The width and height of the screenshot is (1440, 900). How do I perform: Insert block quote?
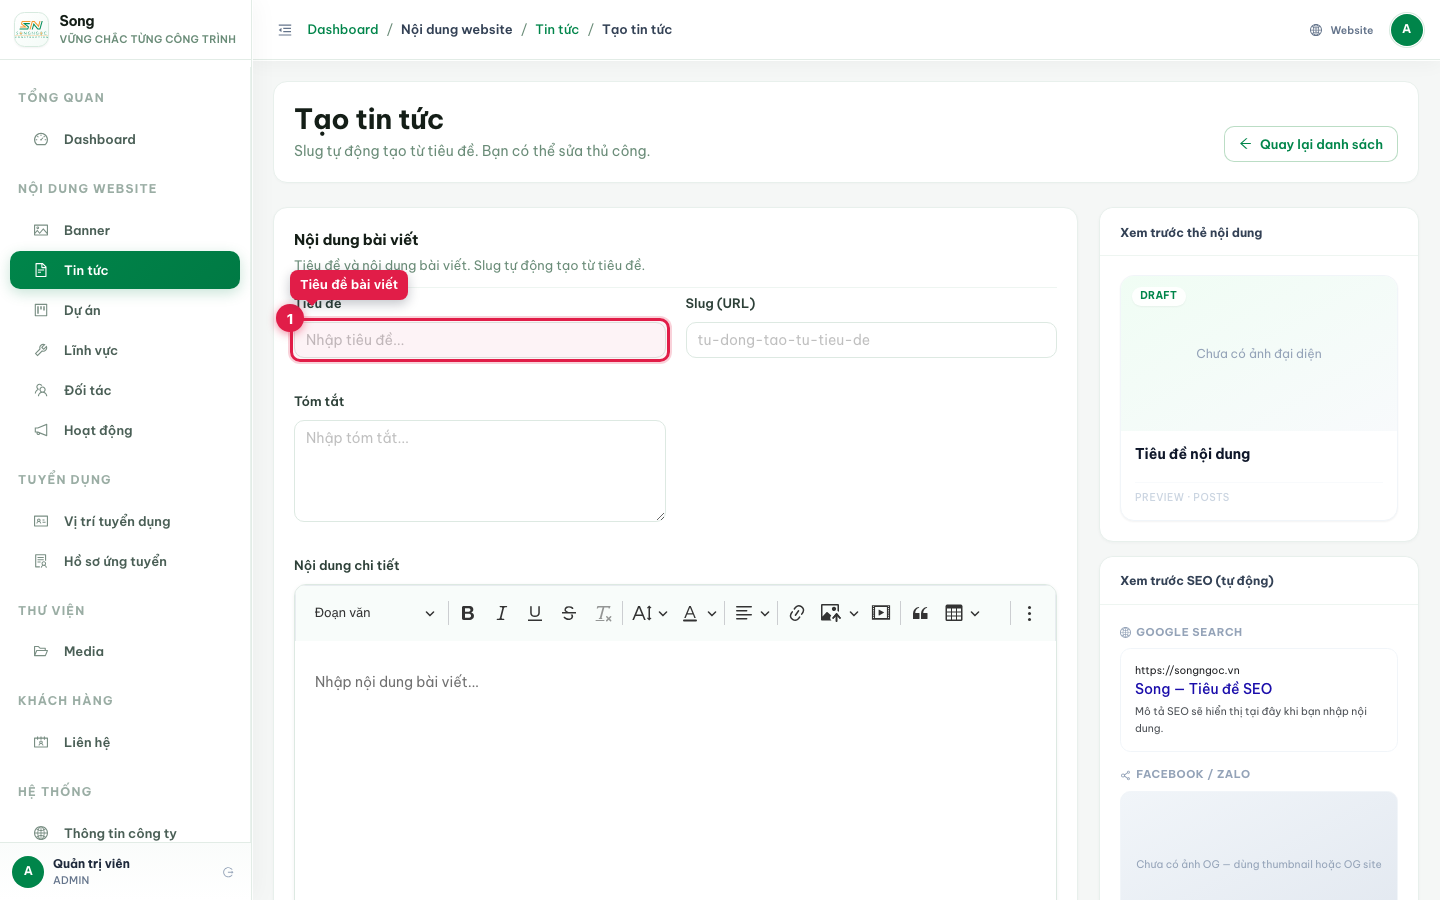pos(920,613)
